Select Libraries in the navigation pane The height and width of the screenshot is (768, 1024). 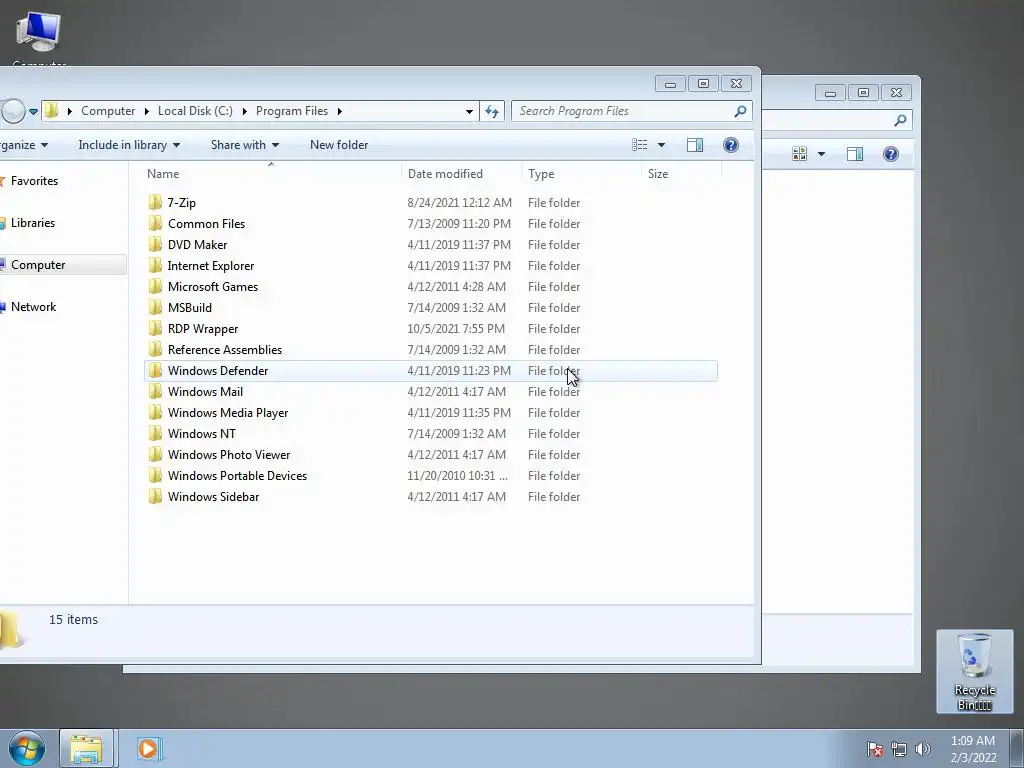coord(33,223)
